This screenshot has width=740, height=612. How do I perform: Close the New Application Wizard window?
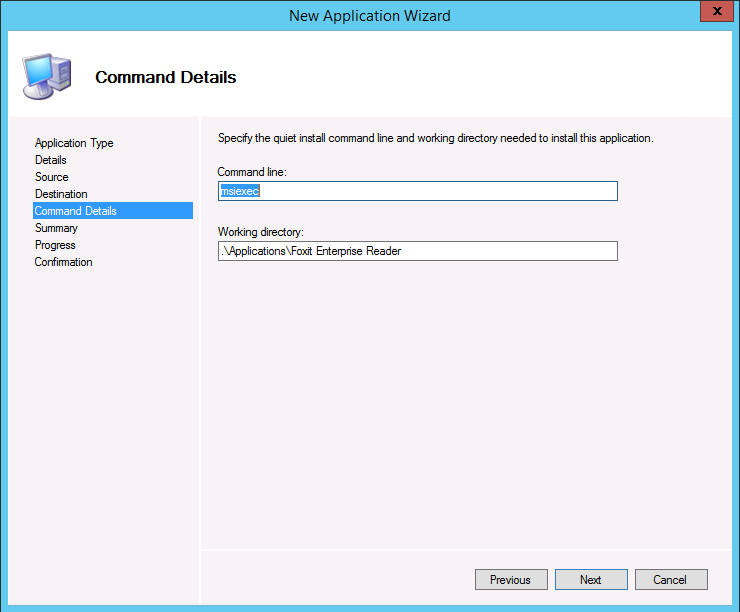point(712,14)
